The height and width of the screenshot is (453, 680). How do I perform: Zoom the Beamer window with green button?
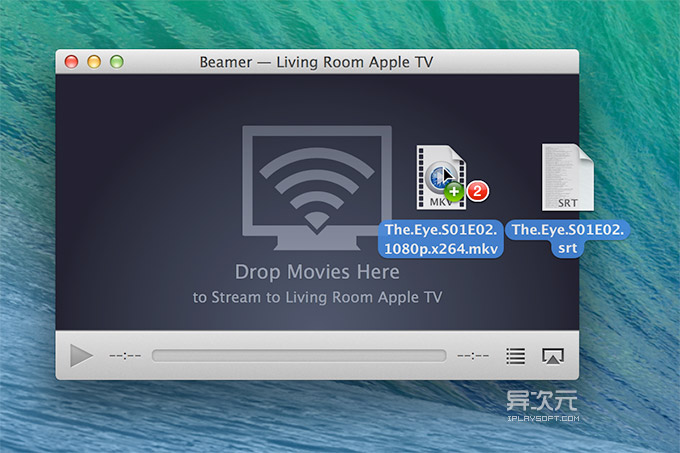tap(116, 62)
